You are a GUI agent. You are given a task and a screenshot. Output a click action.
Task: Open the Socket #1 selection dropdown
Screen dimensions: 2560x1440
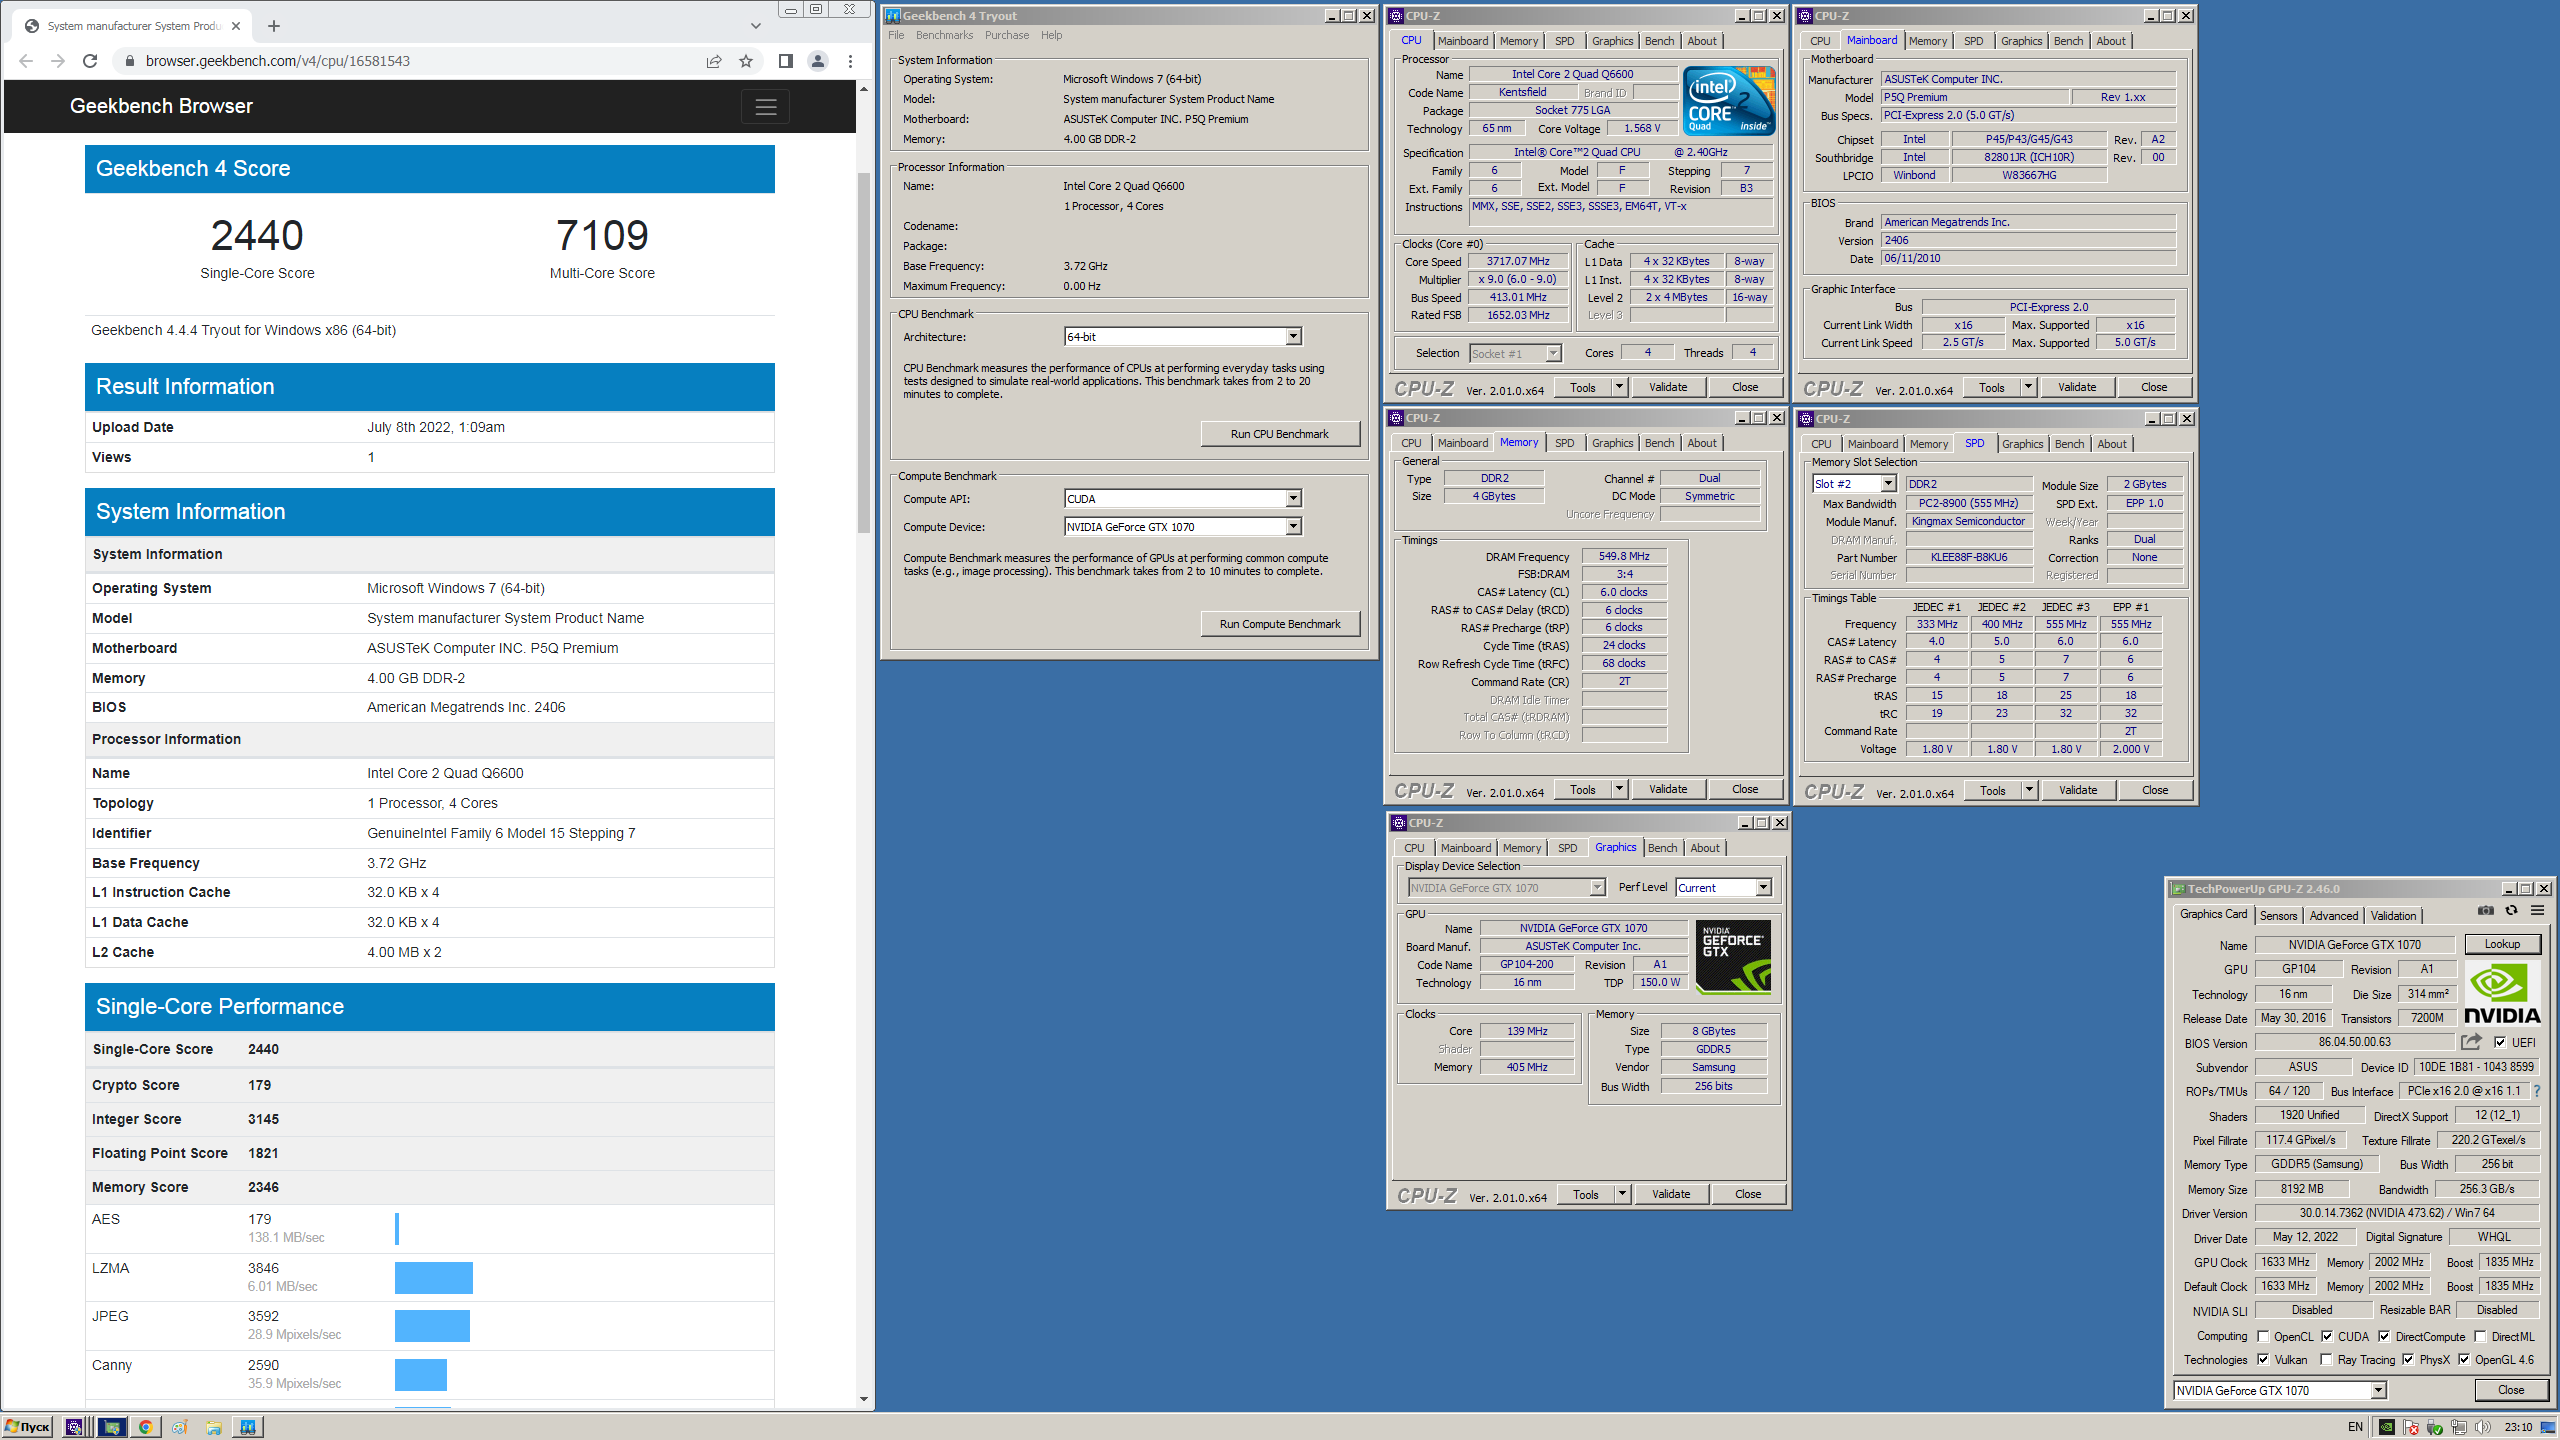coord(1515,353)
